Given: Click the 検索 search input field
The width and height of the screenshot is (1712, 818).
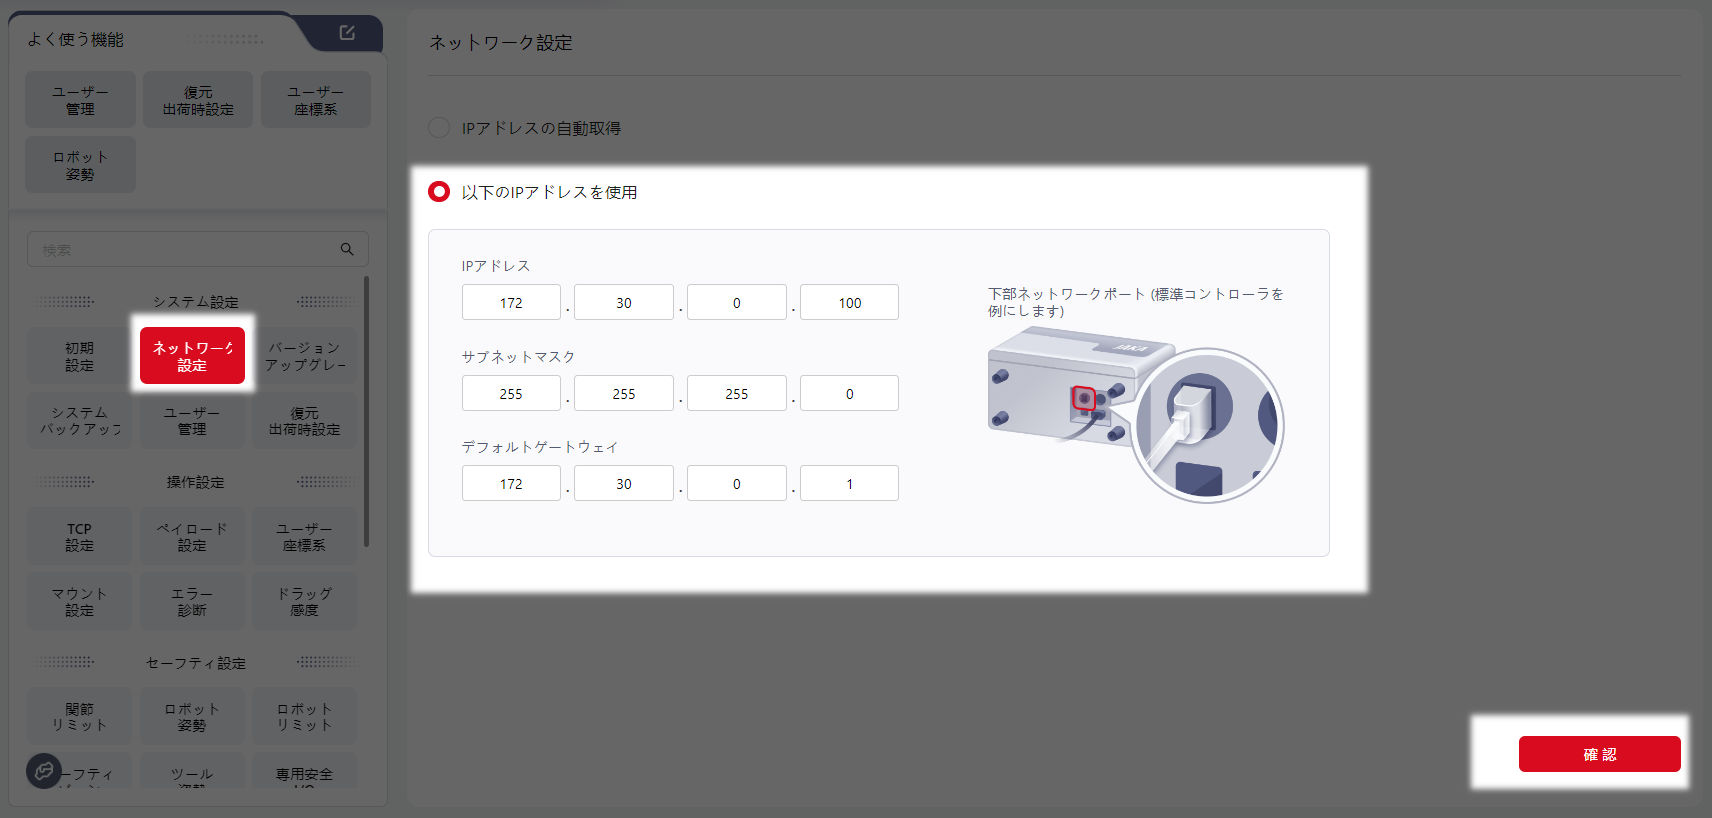Looking at the screenshot, I should click(185, 249).
